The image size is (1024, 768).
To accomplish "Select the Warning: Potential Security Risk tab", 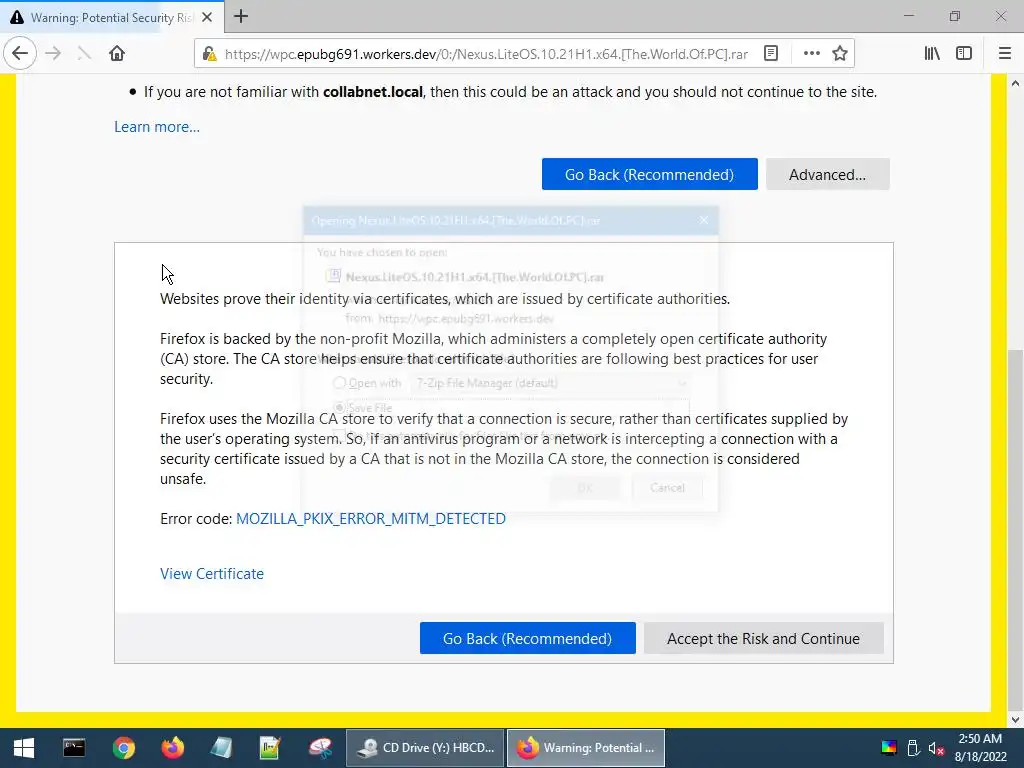I will 111,17.
